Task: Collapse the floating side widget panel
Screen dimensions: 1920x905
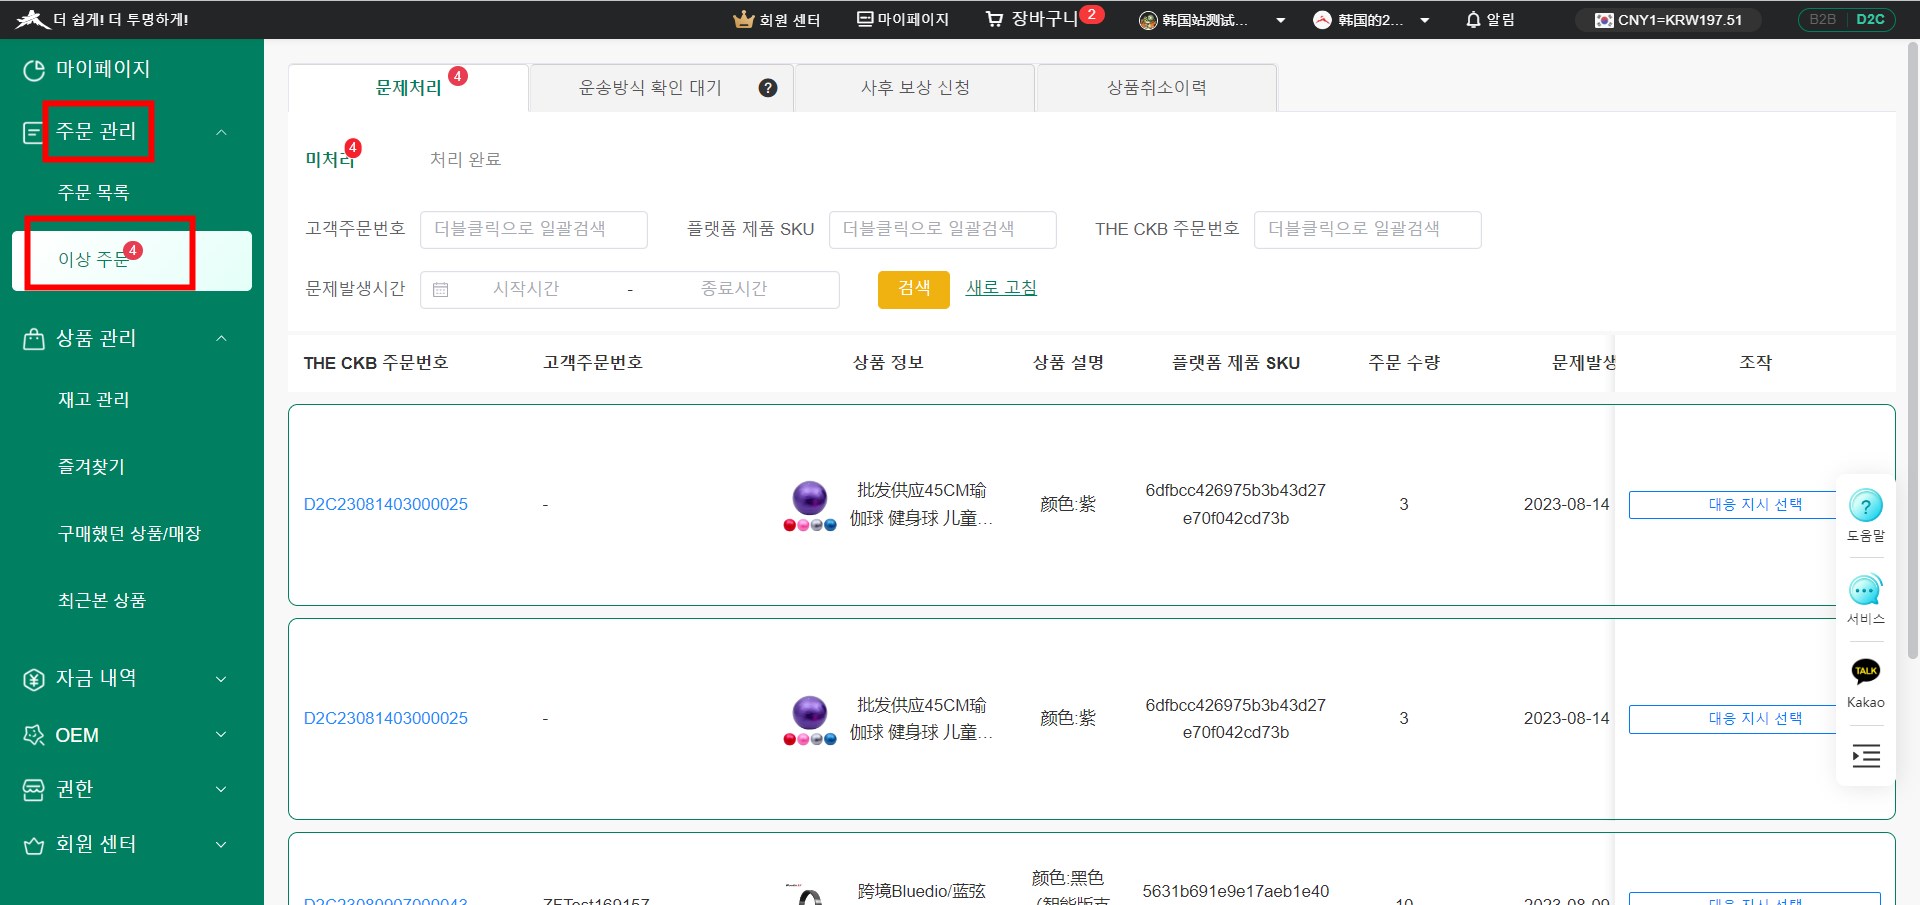Action: [1866, 756]
